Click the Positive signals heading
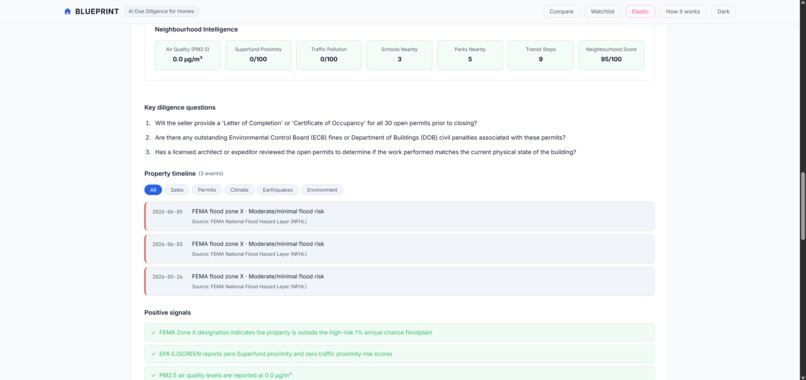 coord(168,313)
